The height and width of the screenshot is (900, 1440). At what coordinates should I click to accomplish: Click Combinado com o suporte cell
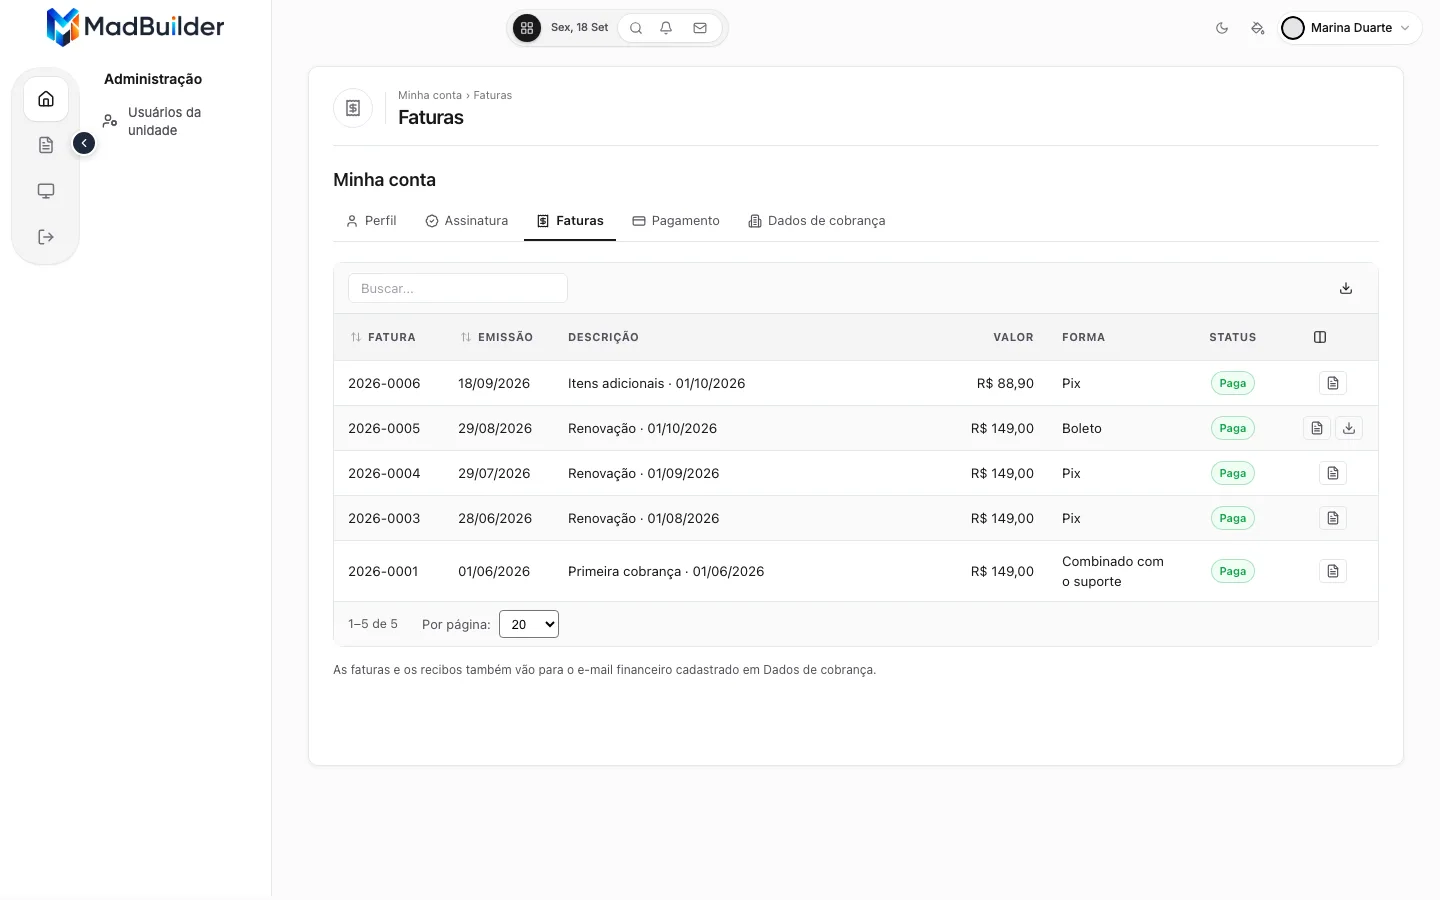click(1113, 571)
